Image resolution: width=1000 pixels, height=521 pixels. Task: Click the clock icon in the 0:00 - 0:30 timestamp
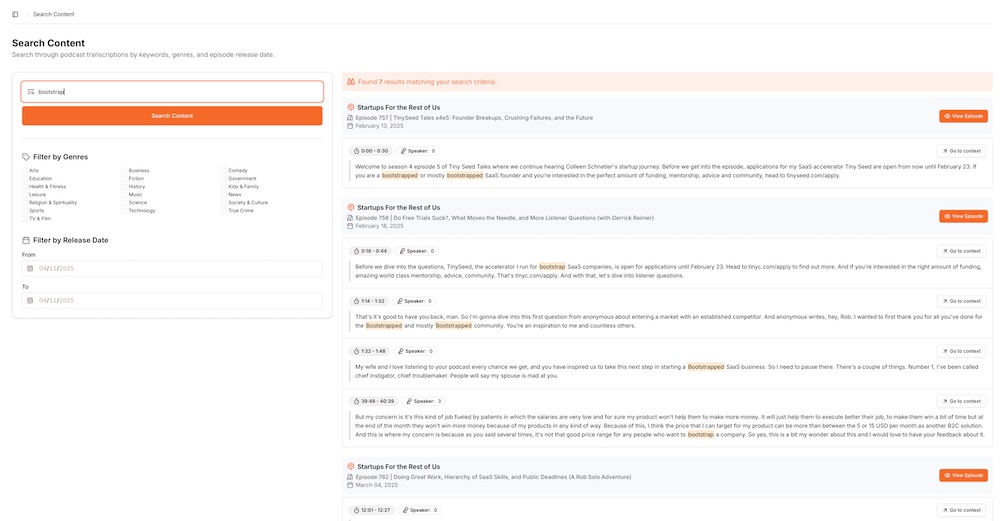(357, 151)
